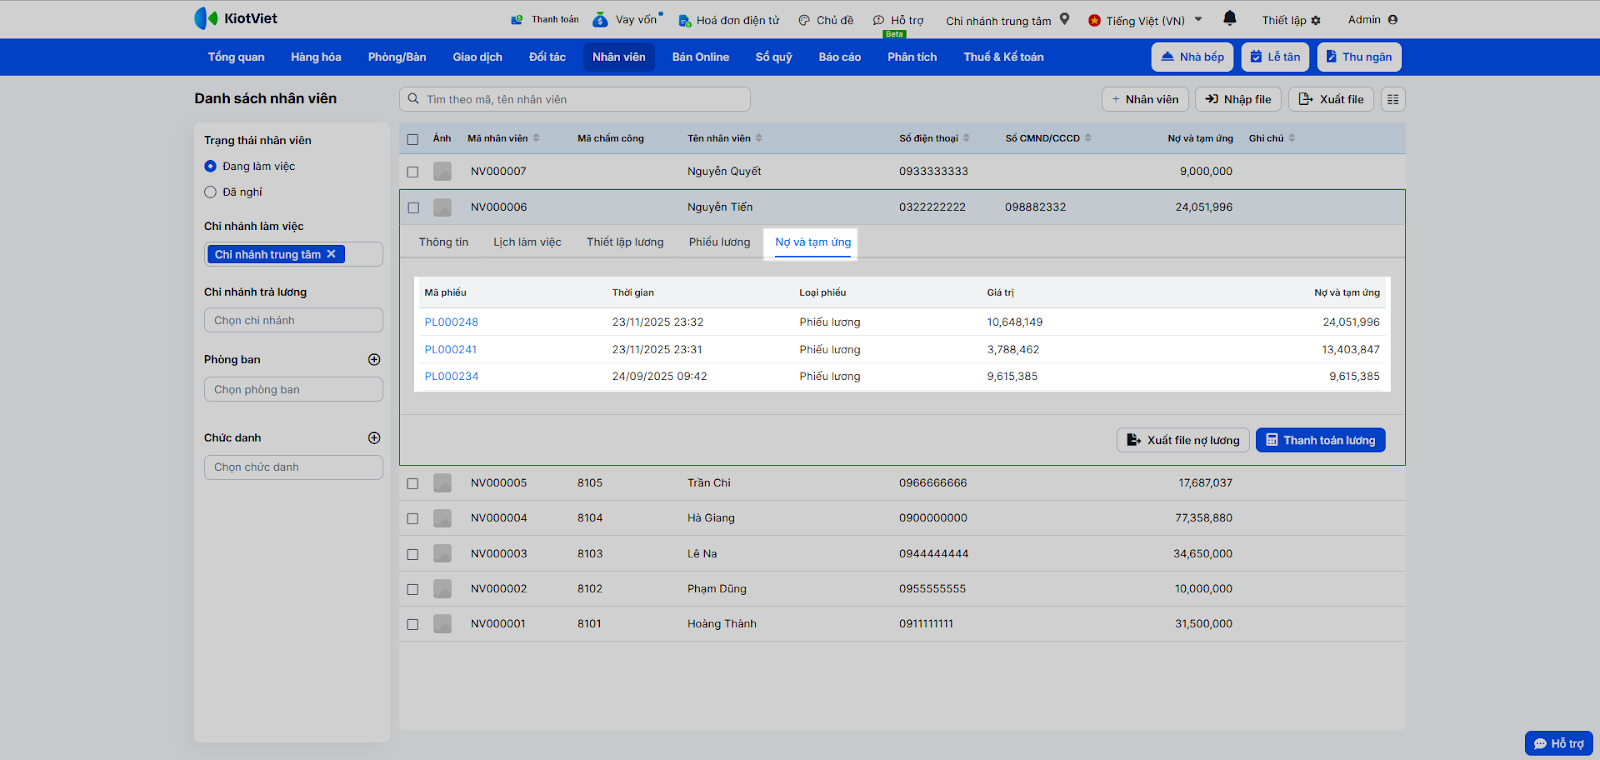Switch to the Phiếu lương tab

tap(719, 242)
